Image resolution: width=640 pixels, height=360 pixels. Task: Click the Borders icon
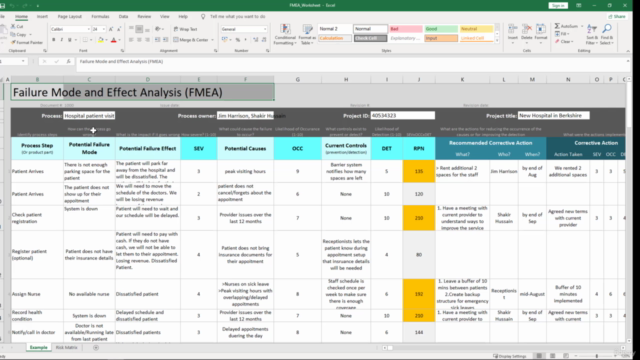tap(85, 40)
